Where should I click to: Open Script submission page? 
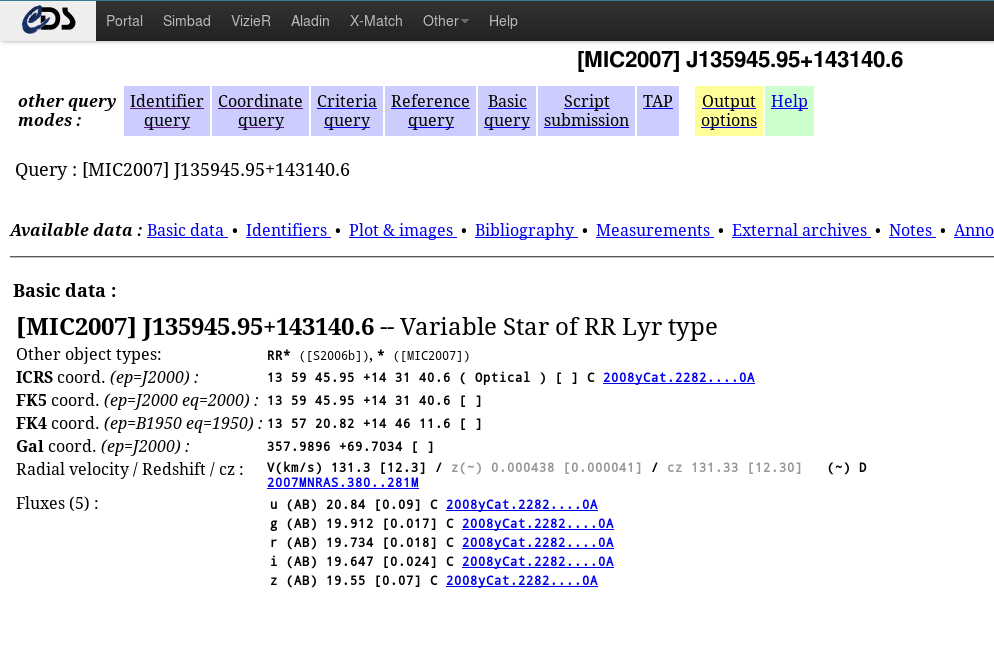586,111
